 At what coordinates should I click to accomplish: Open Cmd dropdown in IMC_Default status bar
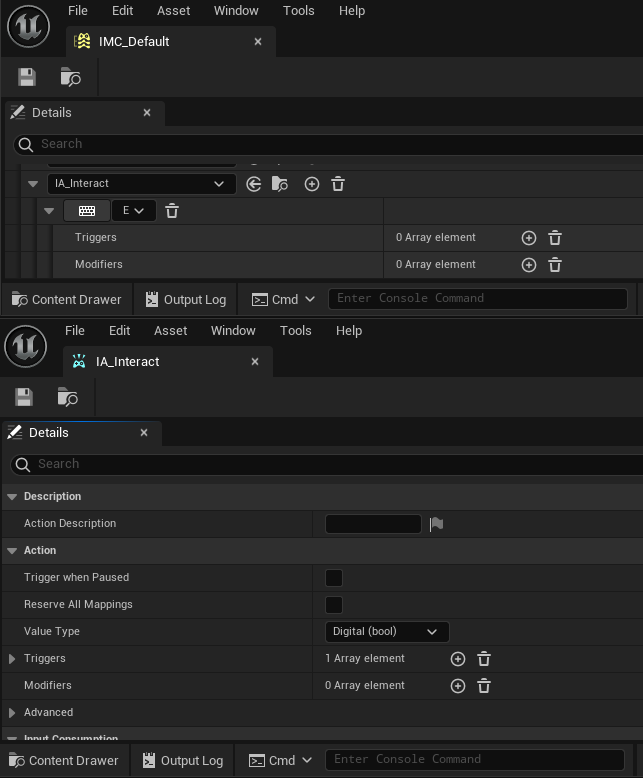[x=283, y=300]
